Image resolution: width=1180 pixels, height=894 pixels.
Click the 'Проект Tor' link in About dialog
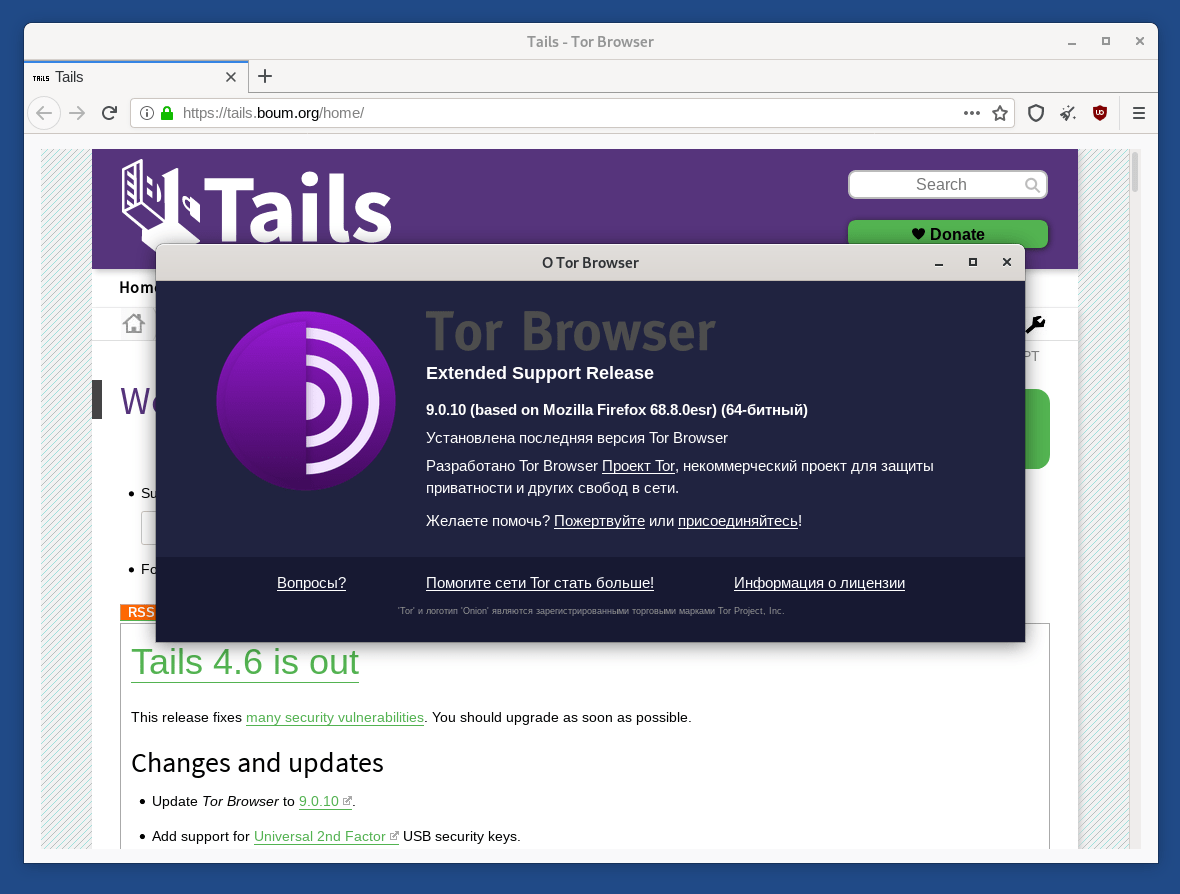click(638, 467)
